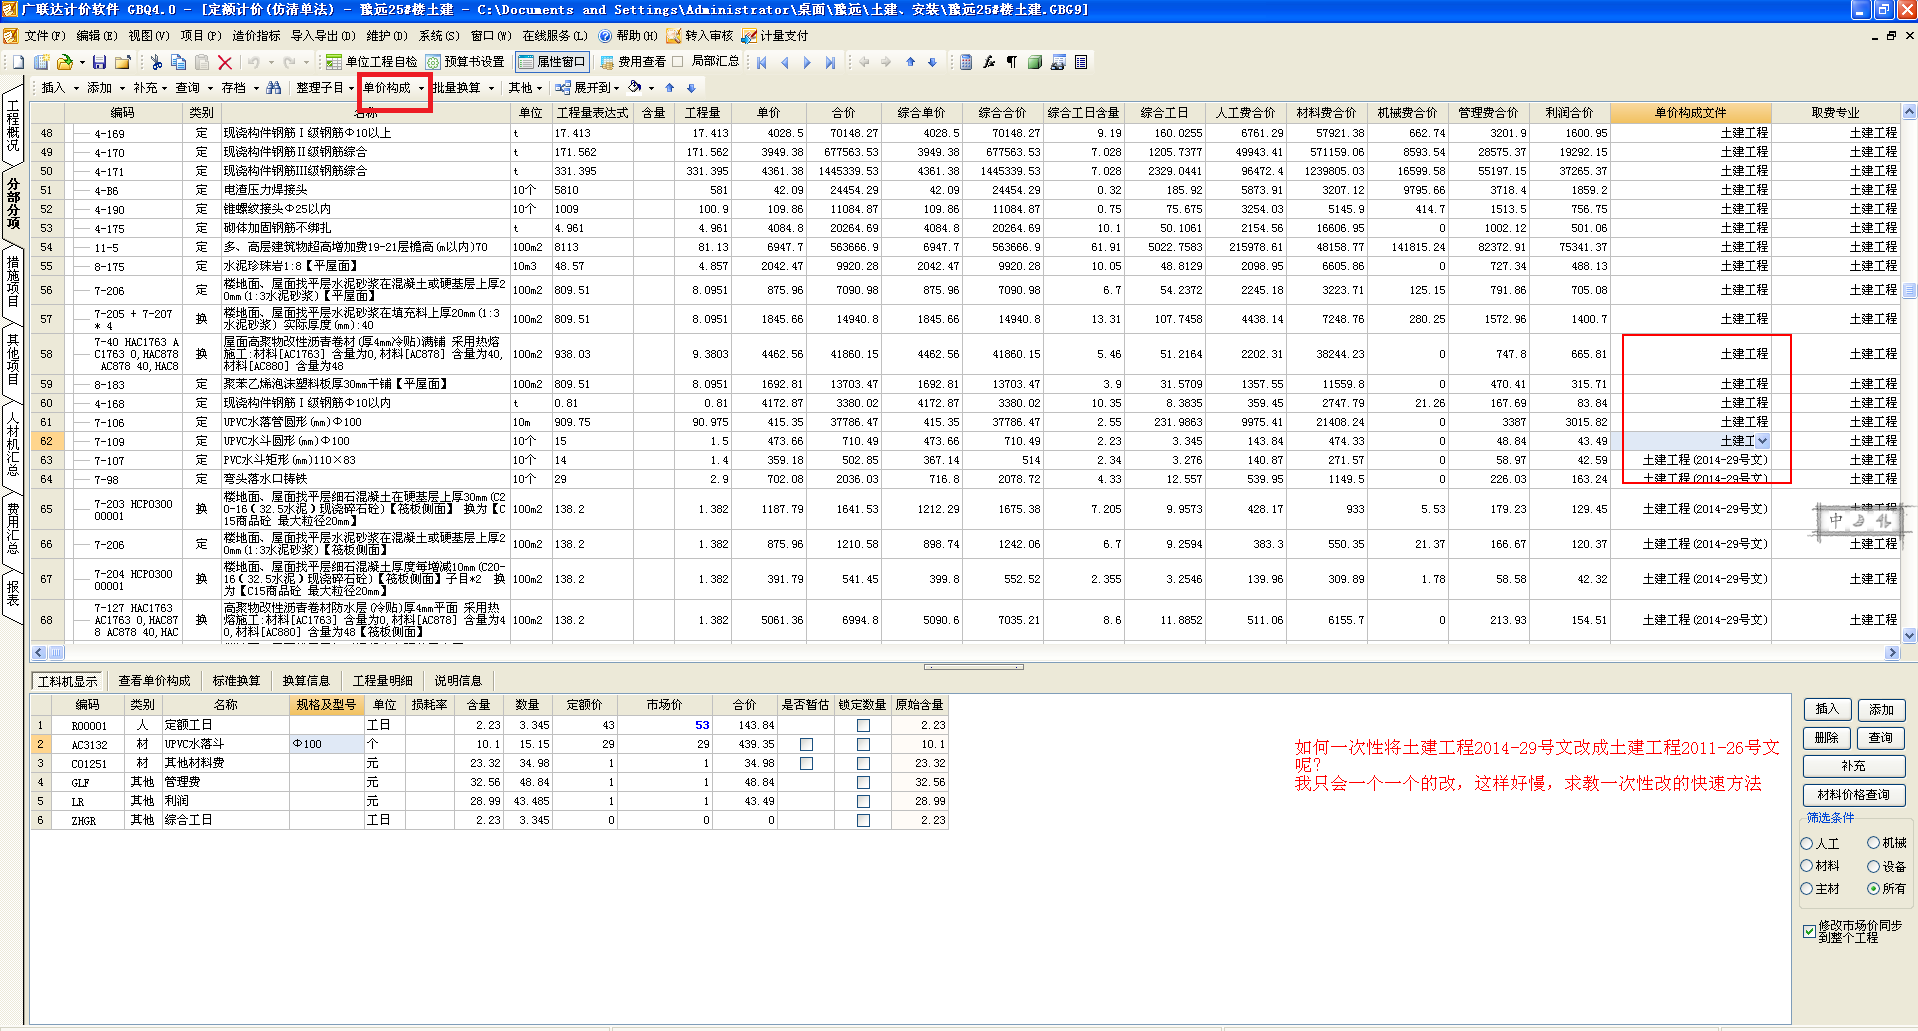Image resolution: width=1918 pixels, height=1031 pixels.
Task: Click the 删除 button in right panel
Action: coord(1827,738)
